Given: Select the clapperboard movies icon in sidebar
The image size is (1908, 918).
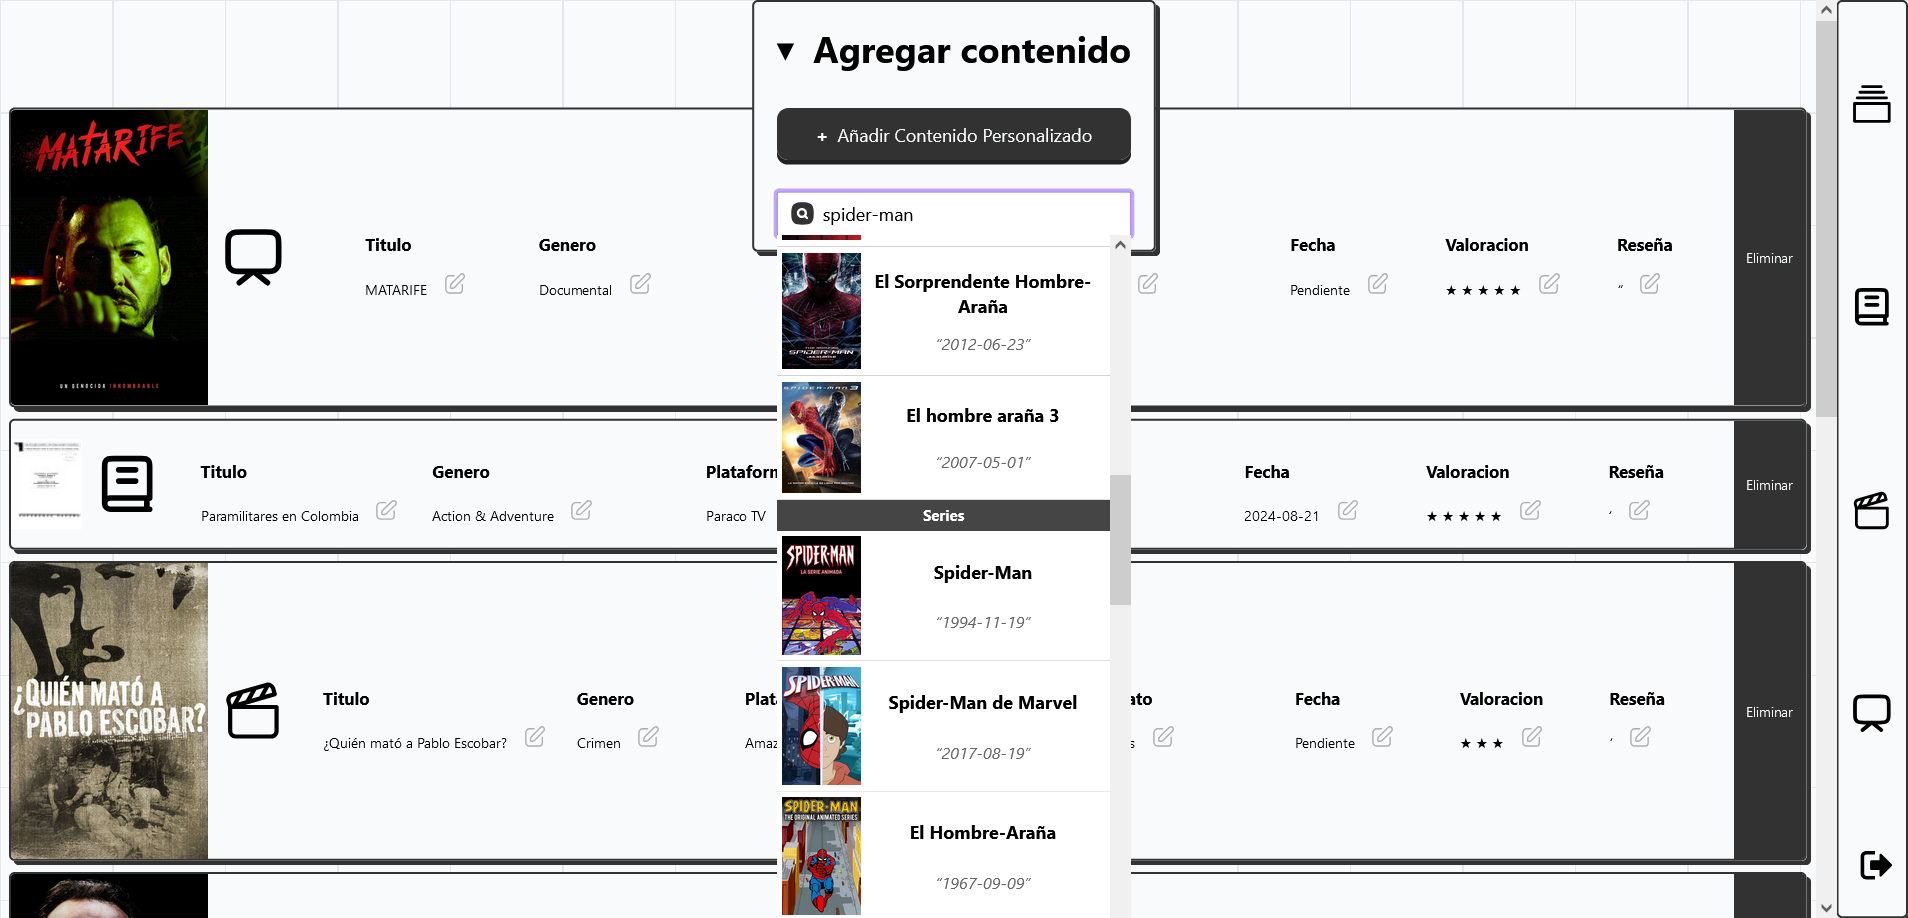Looking at the screenshot, I should 1871,510.
